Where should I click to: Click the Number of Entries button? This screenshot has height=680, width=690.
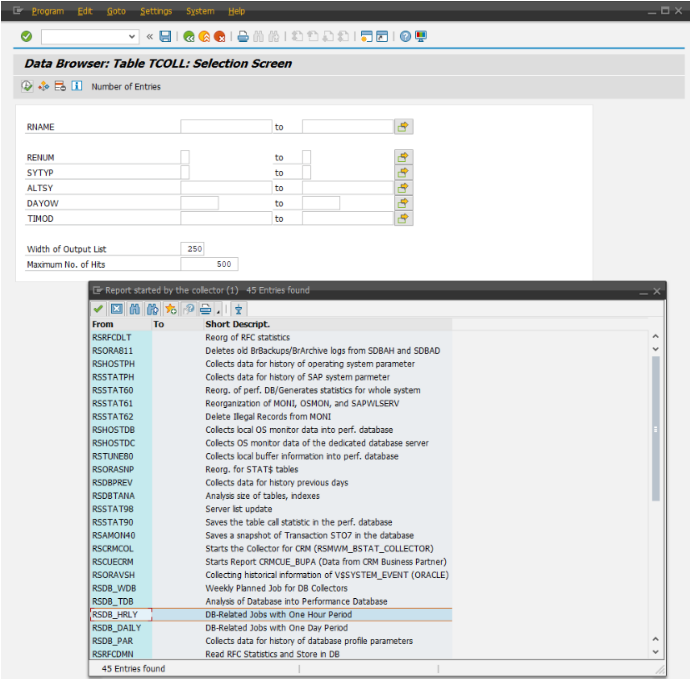pyautogui.click(x=126, y=87)
